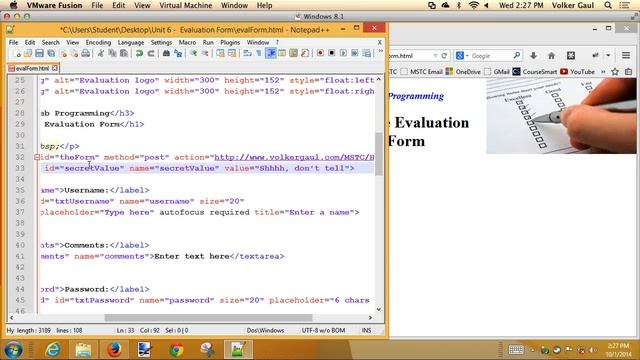The height and width of the screenshot is (360, 640).
Task: Click the Reload button in Firefox
Action: (444, 56)
